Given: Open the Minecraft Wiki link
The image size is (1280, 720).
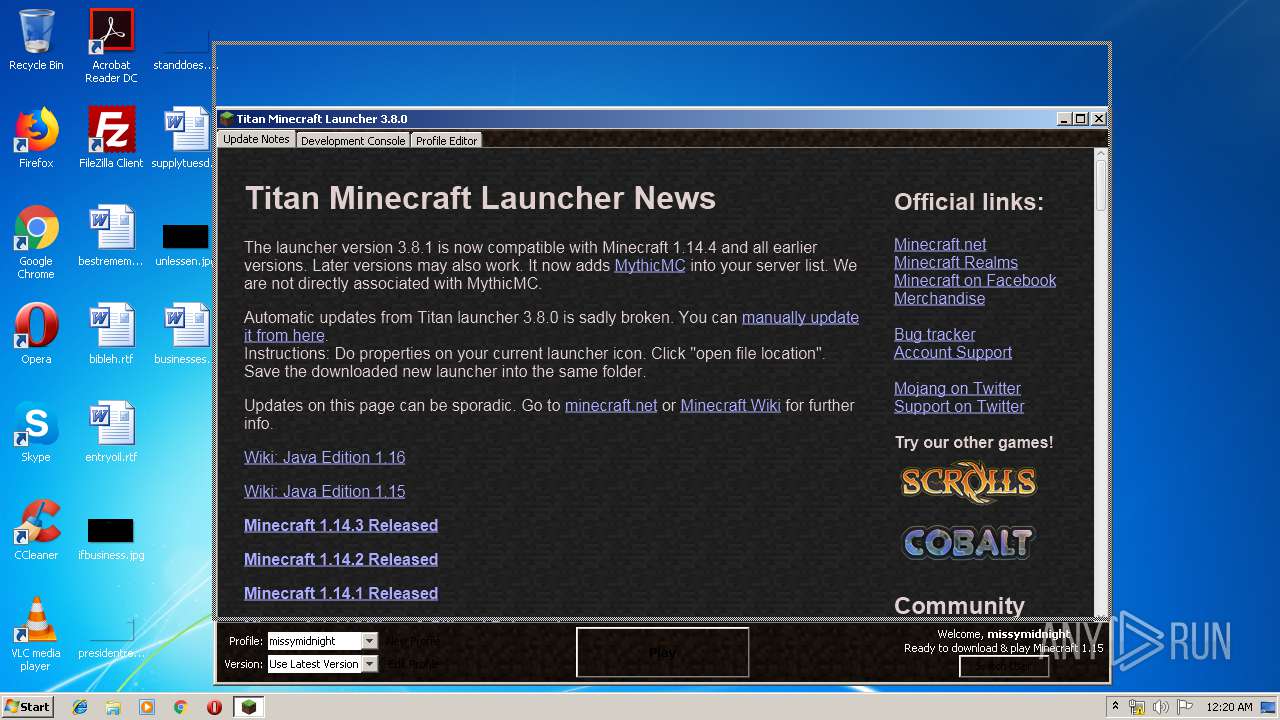Looking at the screenshot, I should pyautogui.click(x=730, y=405).
